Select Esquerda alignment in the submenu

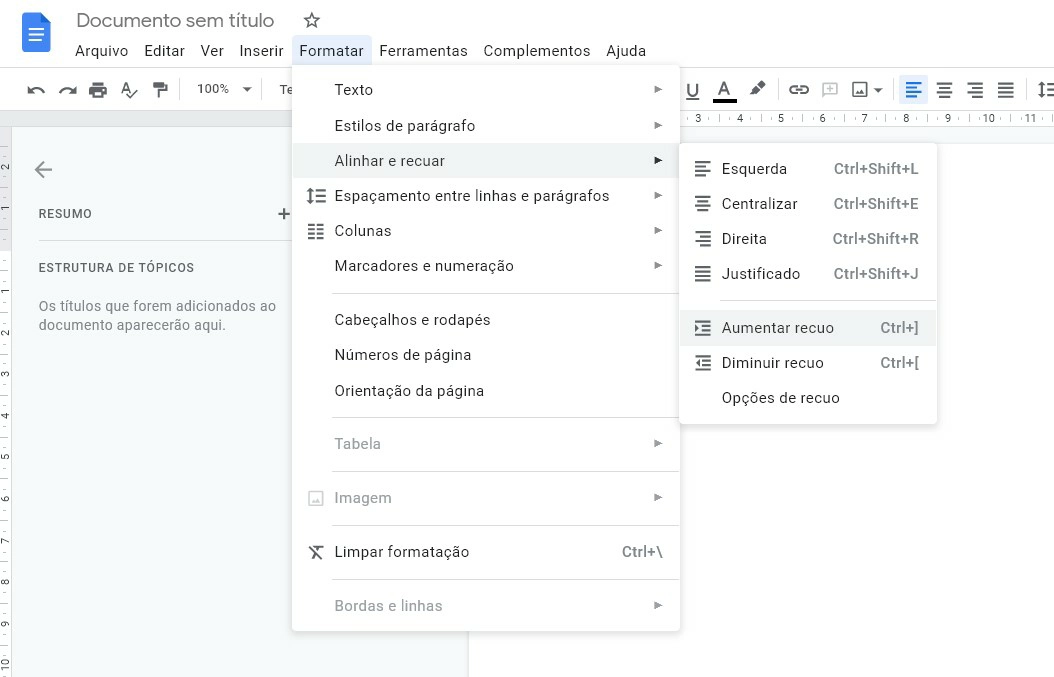[808, 169]
